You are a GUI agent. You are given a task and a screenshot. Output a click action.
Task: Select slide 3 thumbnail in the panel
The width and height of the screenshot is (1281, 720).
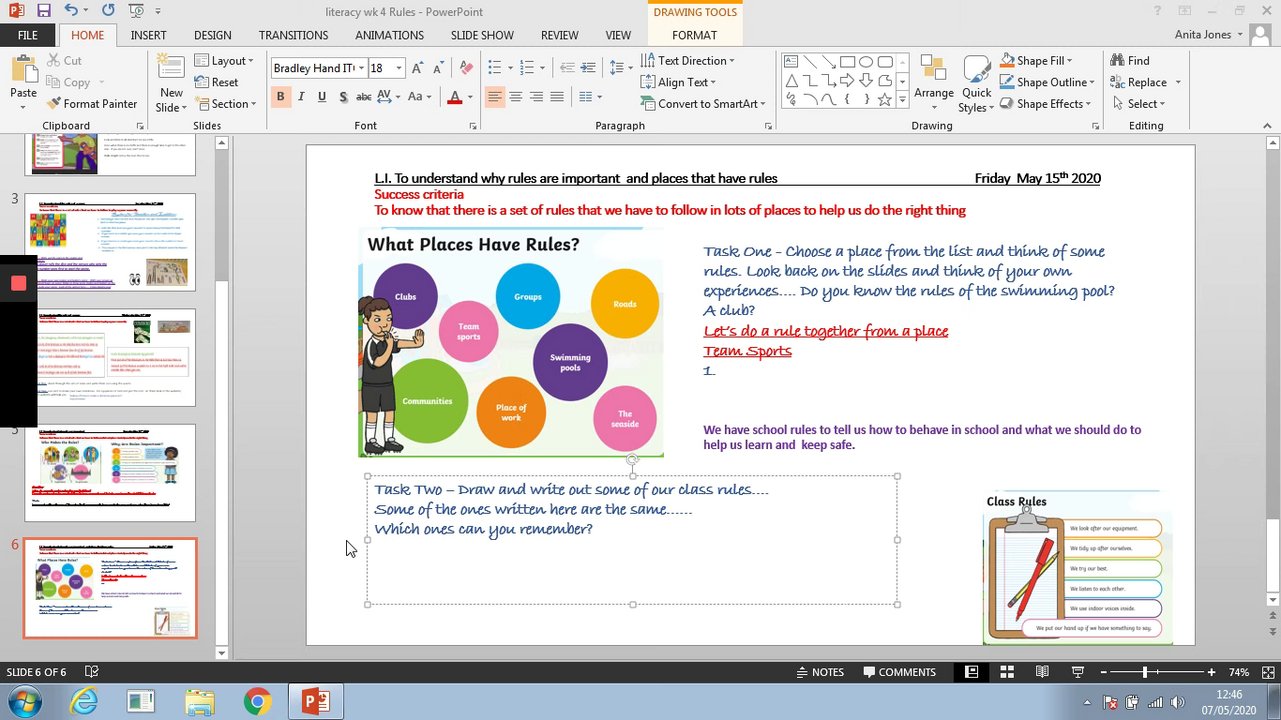[110, 242]
